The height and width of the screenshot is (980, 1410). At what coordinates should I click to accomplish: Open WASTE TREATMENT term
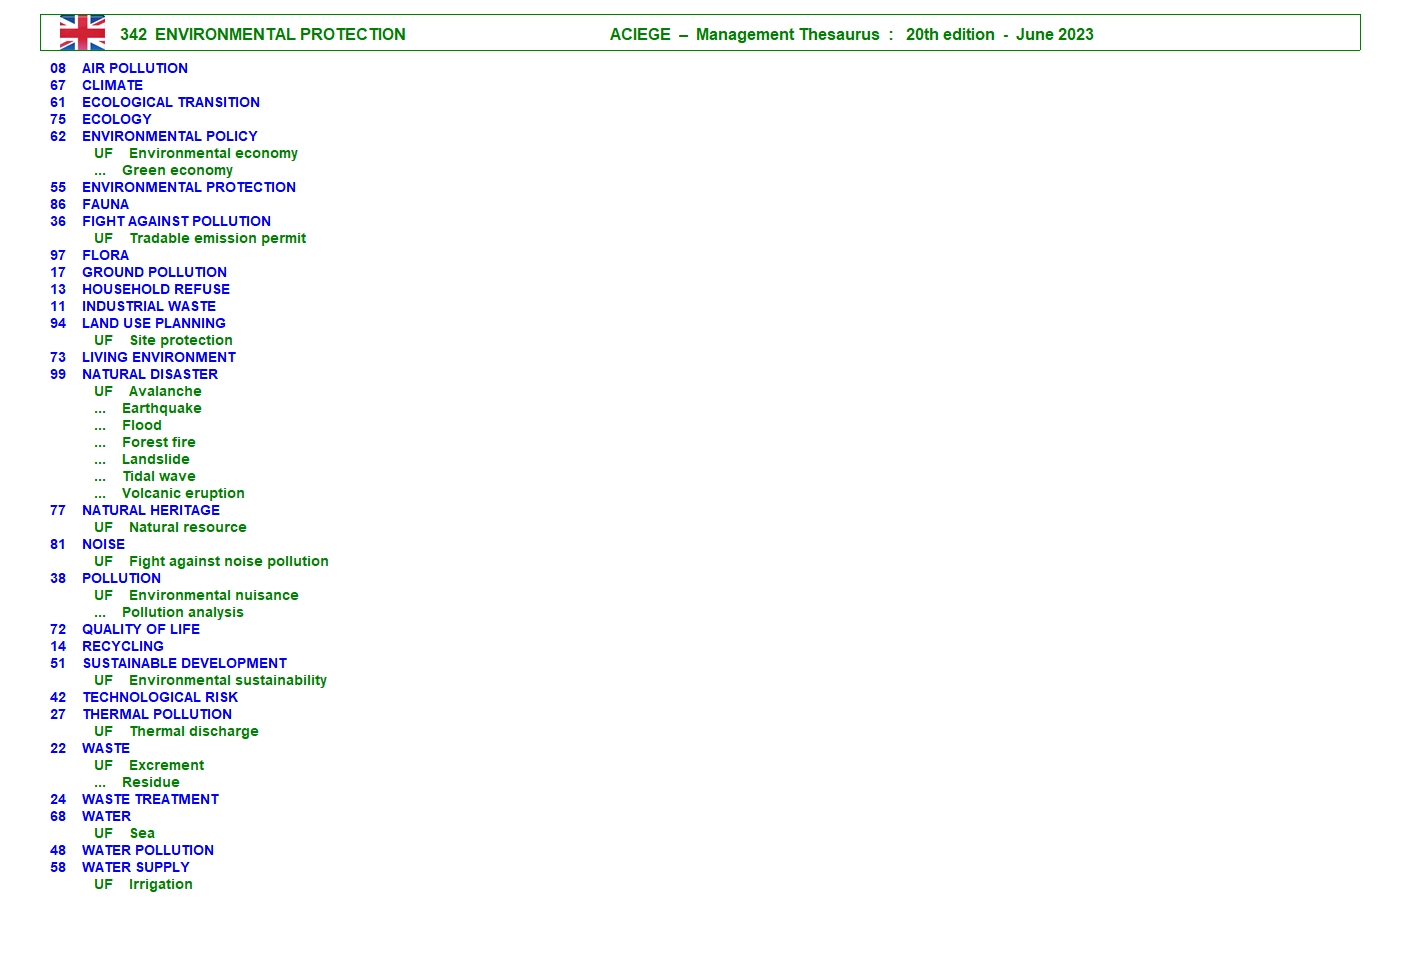150,799
